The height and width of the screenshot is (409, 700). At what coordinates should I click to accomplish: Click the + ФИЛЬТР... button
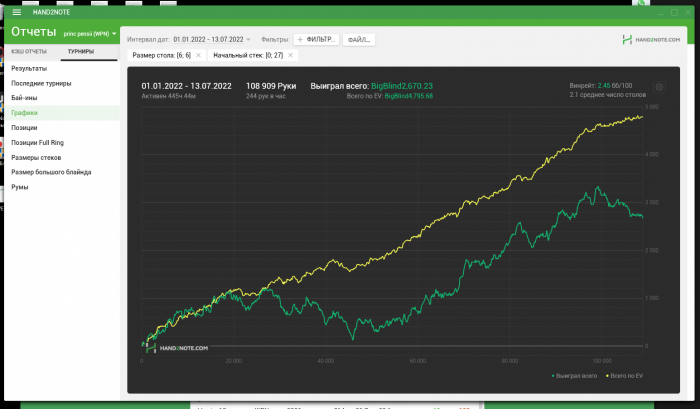click(316, 39)
